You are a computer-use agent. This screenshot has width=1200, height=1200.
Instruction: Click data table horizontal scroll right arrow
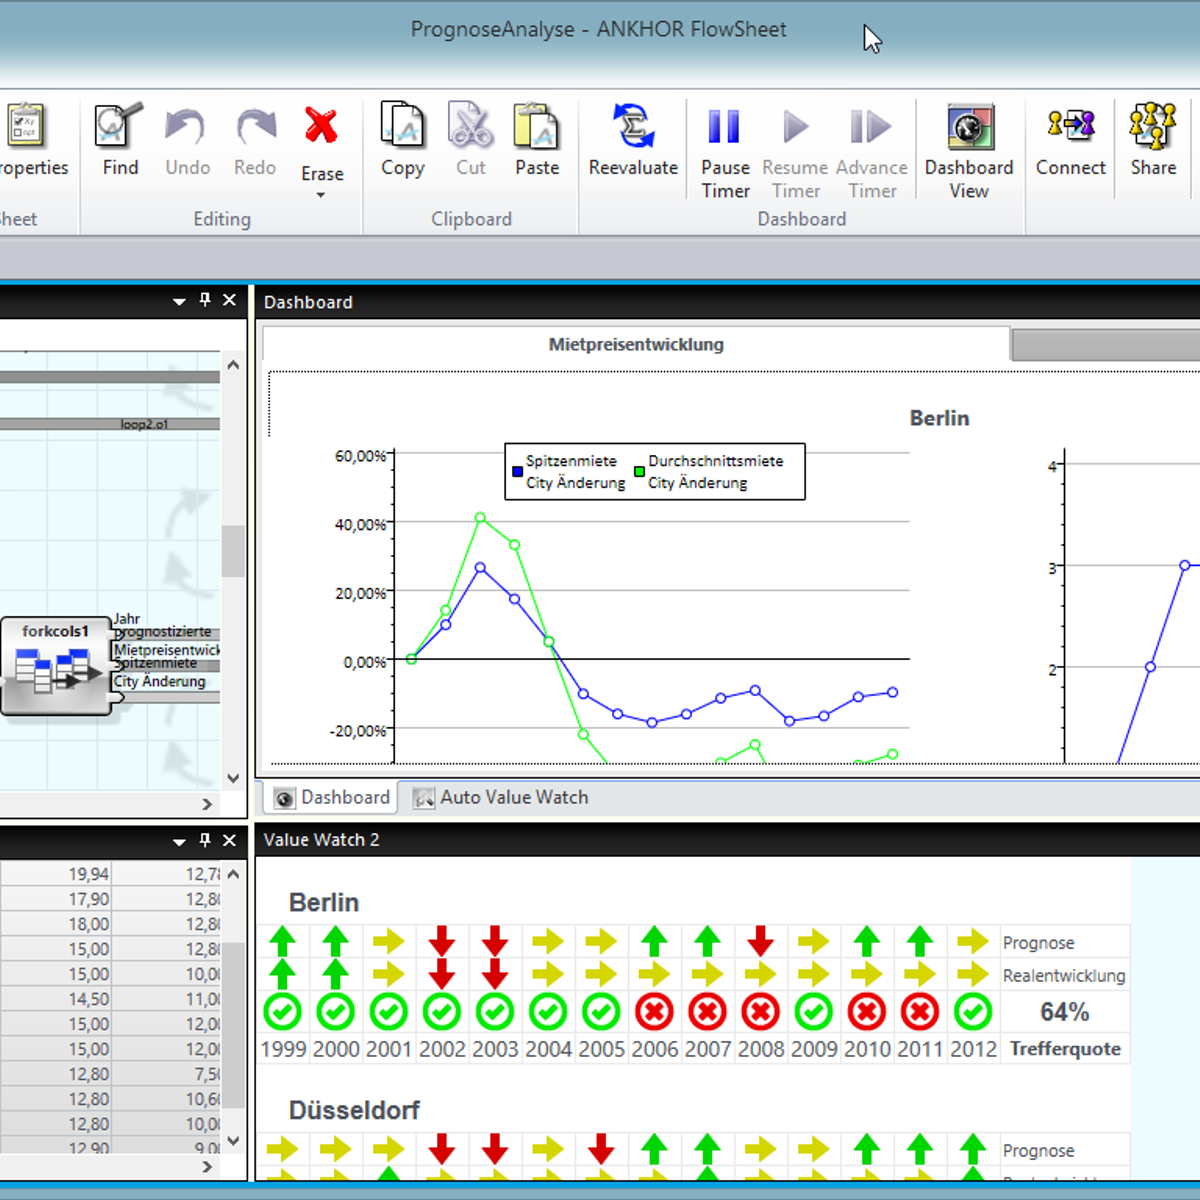[x=207, y=1166]
